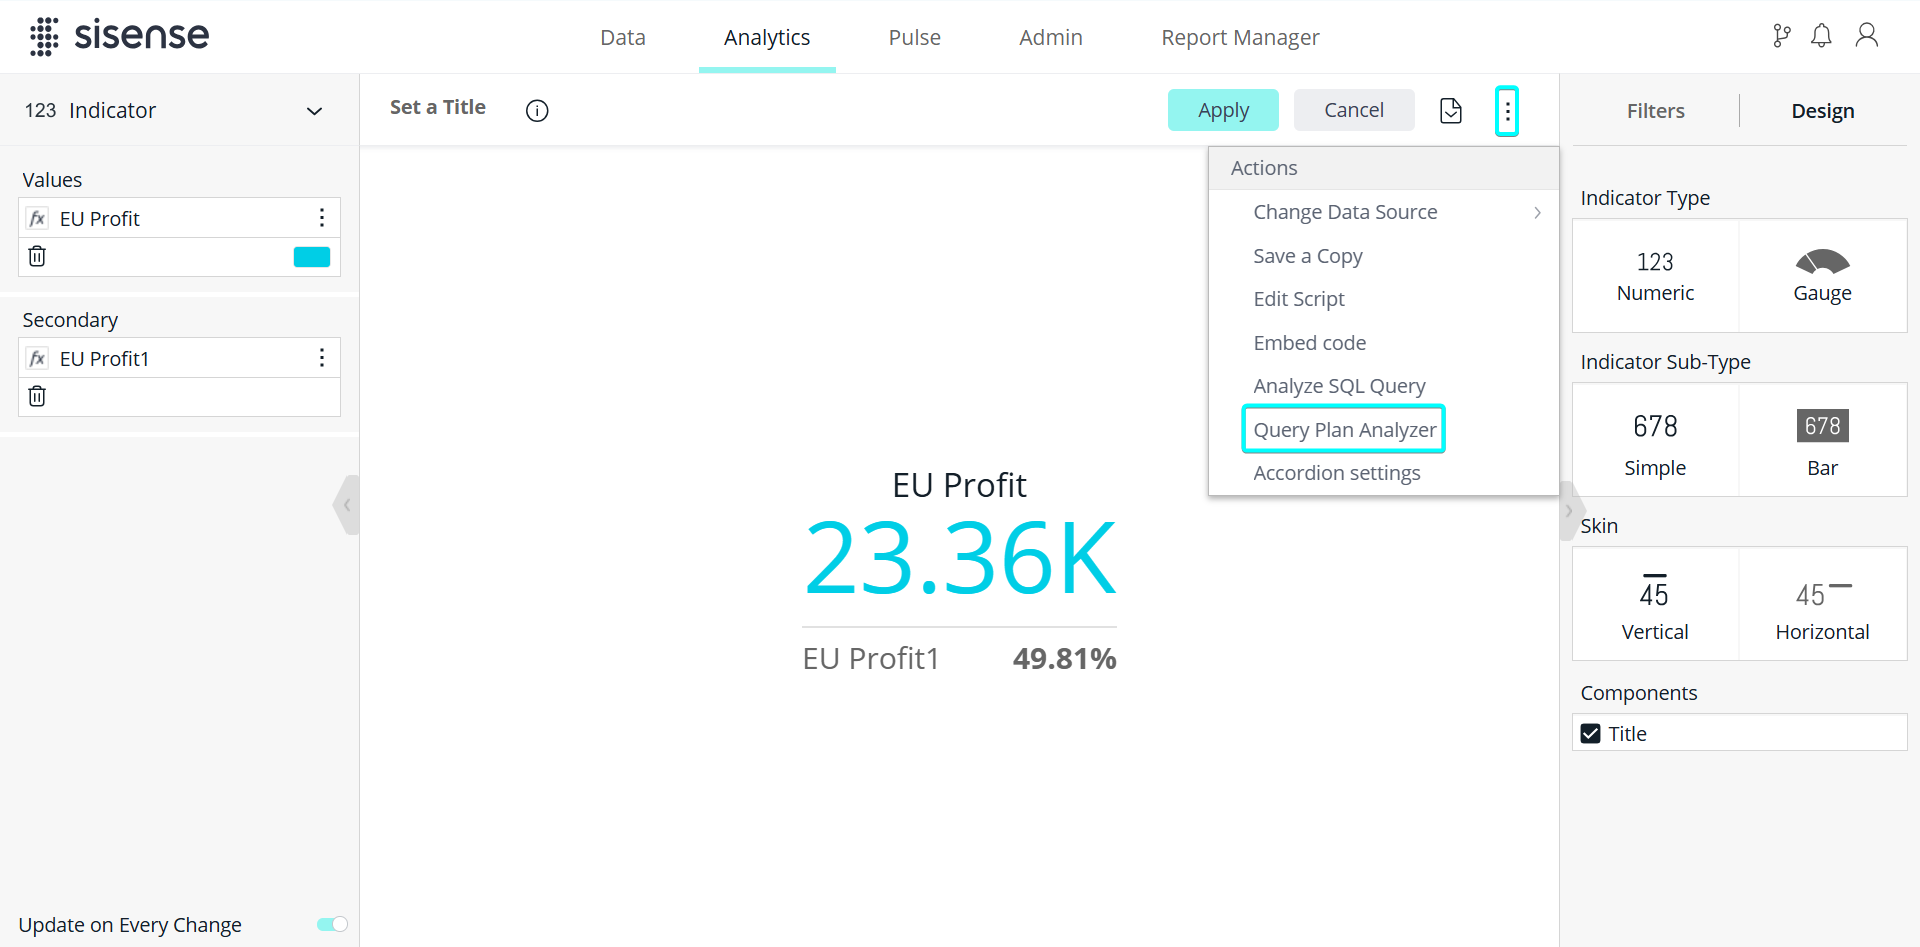Click the document icon next to Cancel

click(x=1450, y=110)
